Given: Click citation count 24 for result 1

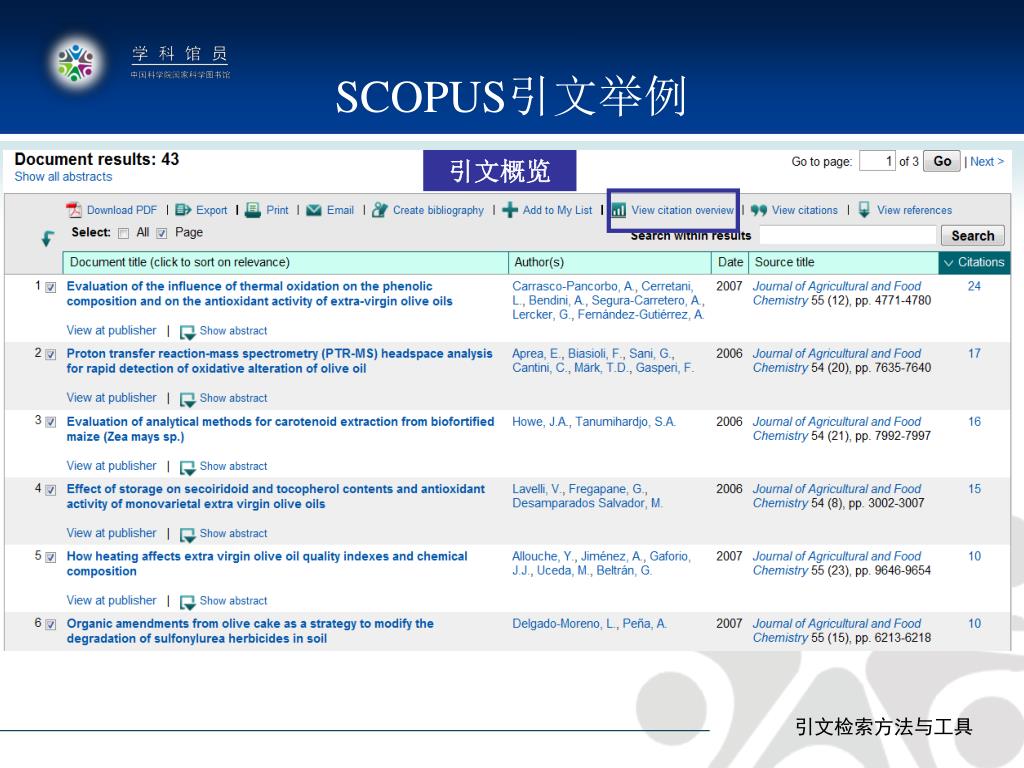Looking at the screenshot, I should click(974, 286).
